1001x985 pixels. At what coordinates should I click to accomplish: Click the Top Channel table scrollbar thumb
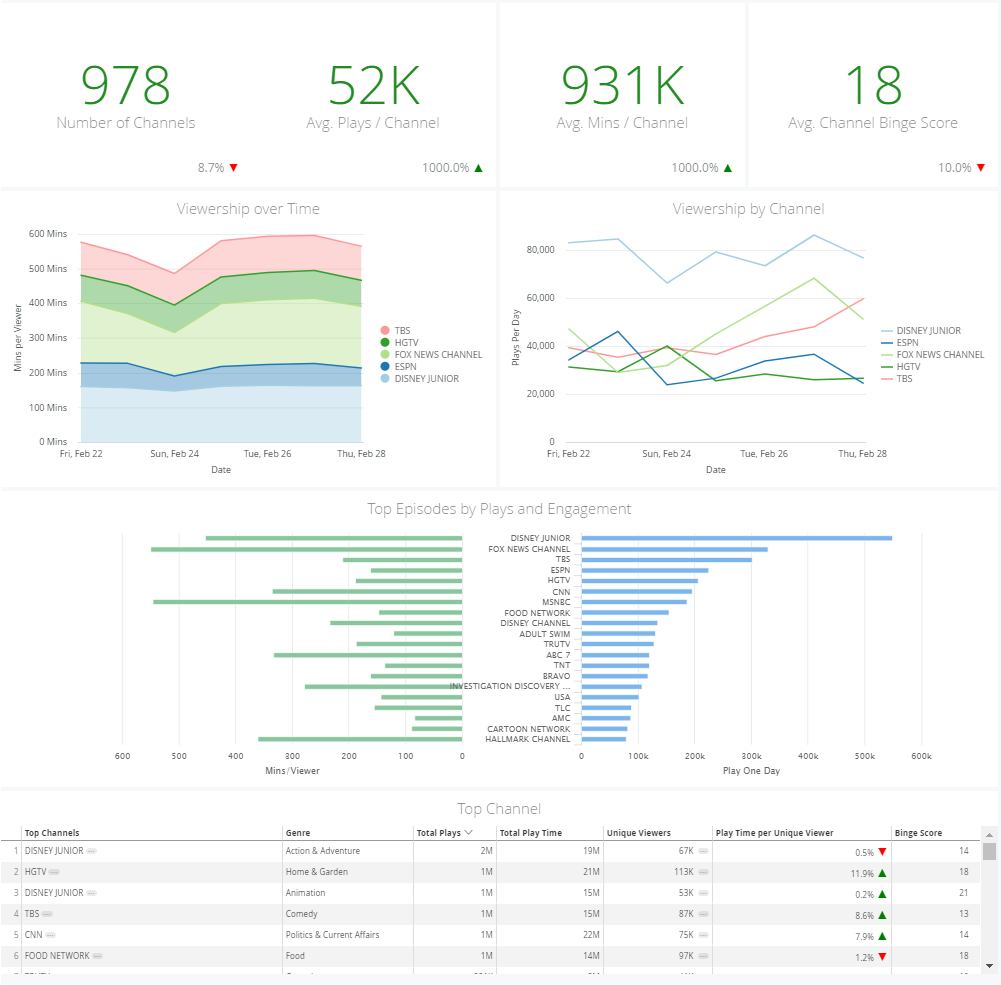pyautogui.click(x=989, y=852)
